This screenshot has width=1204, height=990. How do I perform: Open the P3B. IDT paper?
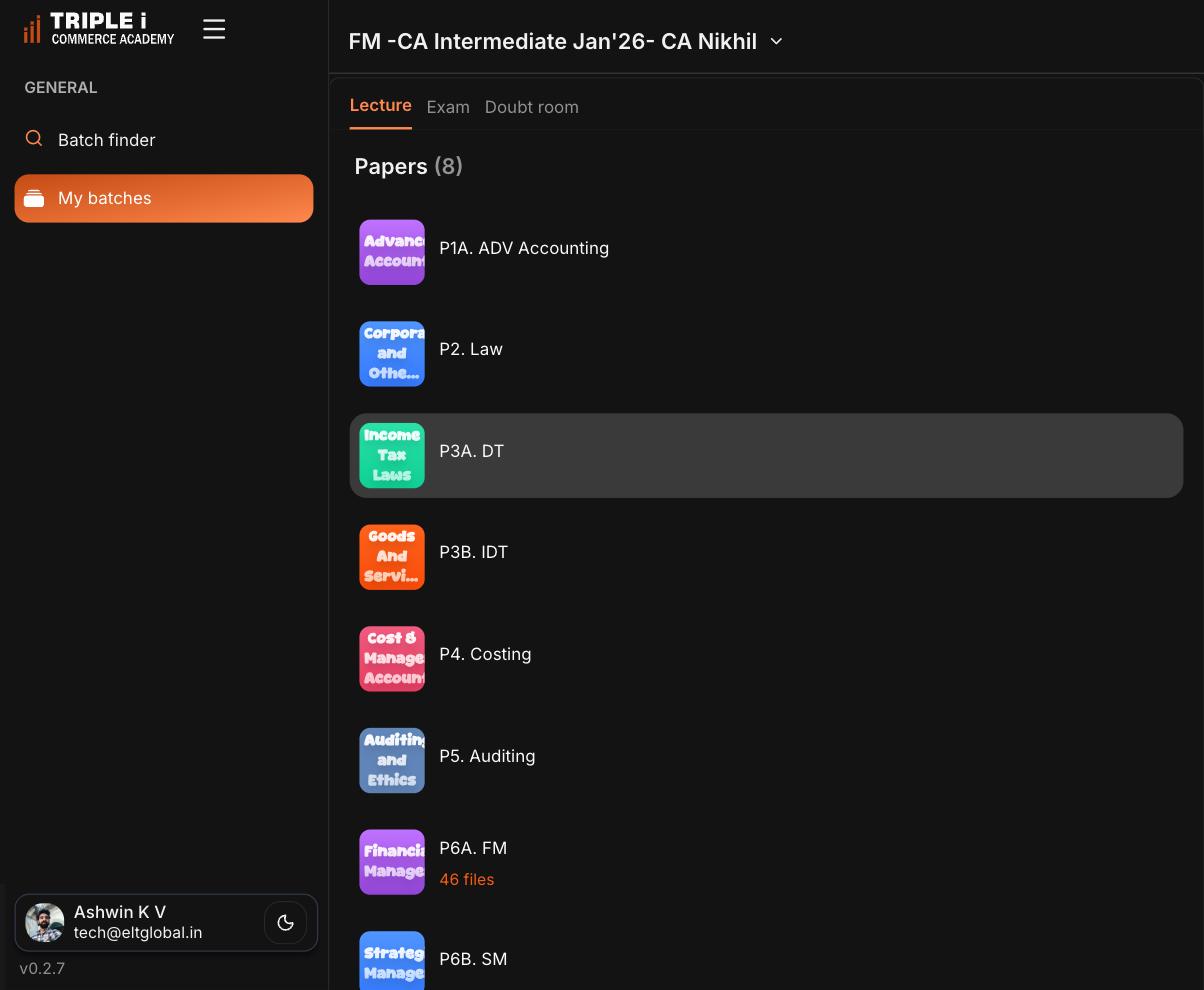pyautogui.click(x=766, y=557)
